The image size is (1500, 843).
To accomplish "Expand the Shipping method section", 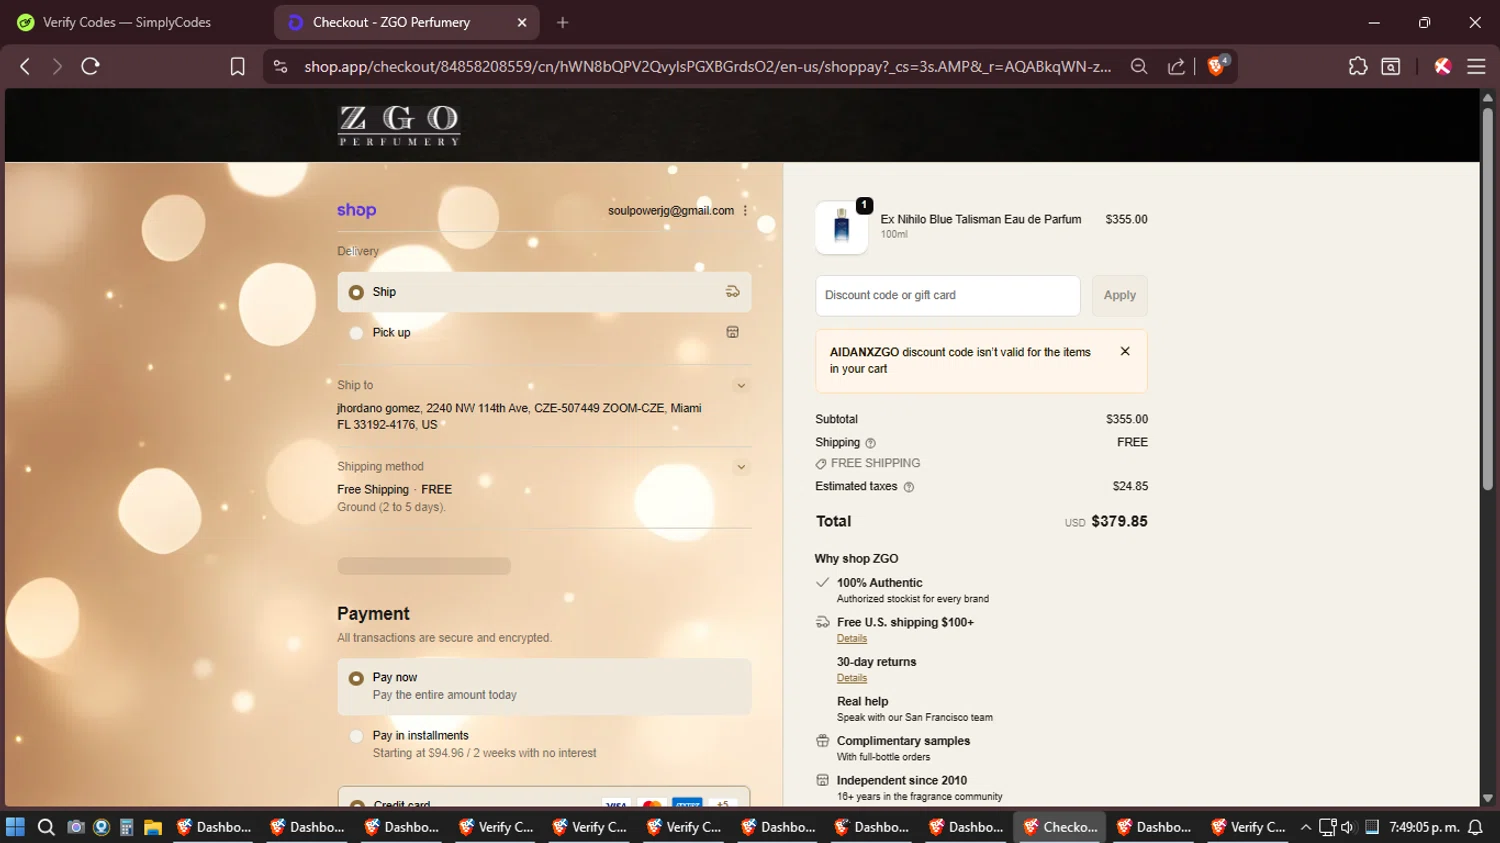I will point(741,467).
